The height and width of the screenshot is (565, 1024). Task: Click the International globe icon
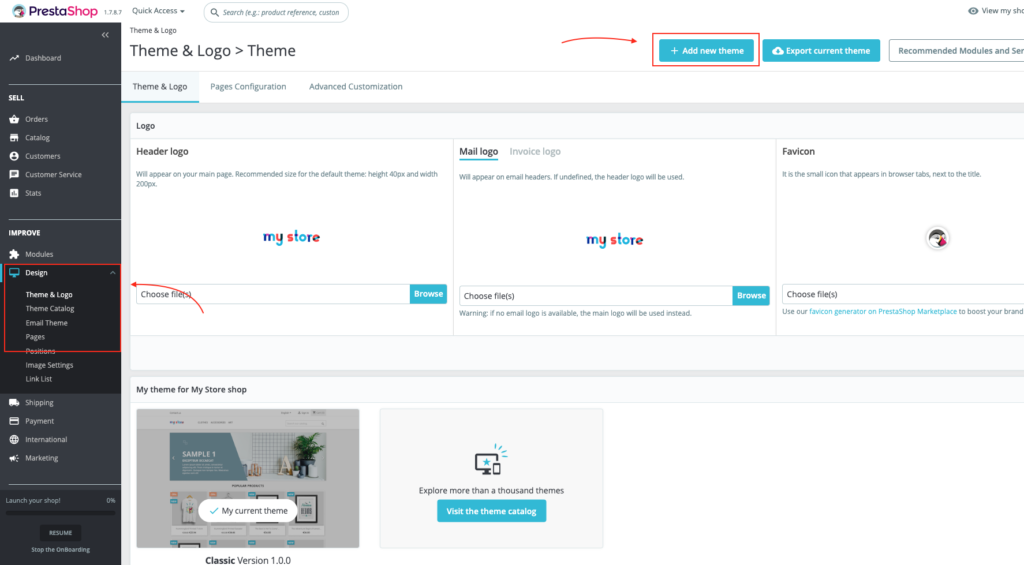tap(14, 440)
